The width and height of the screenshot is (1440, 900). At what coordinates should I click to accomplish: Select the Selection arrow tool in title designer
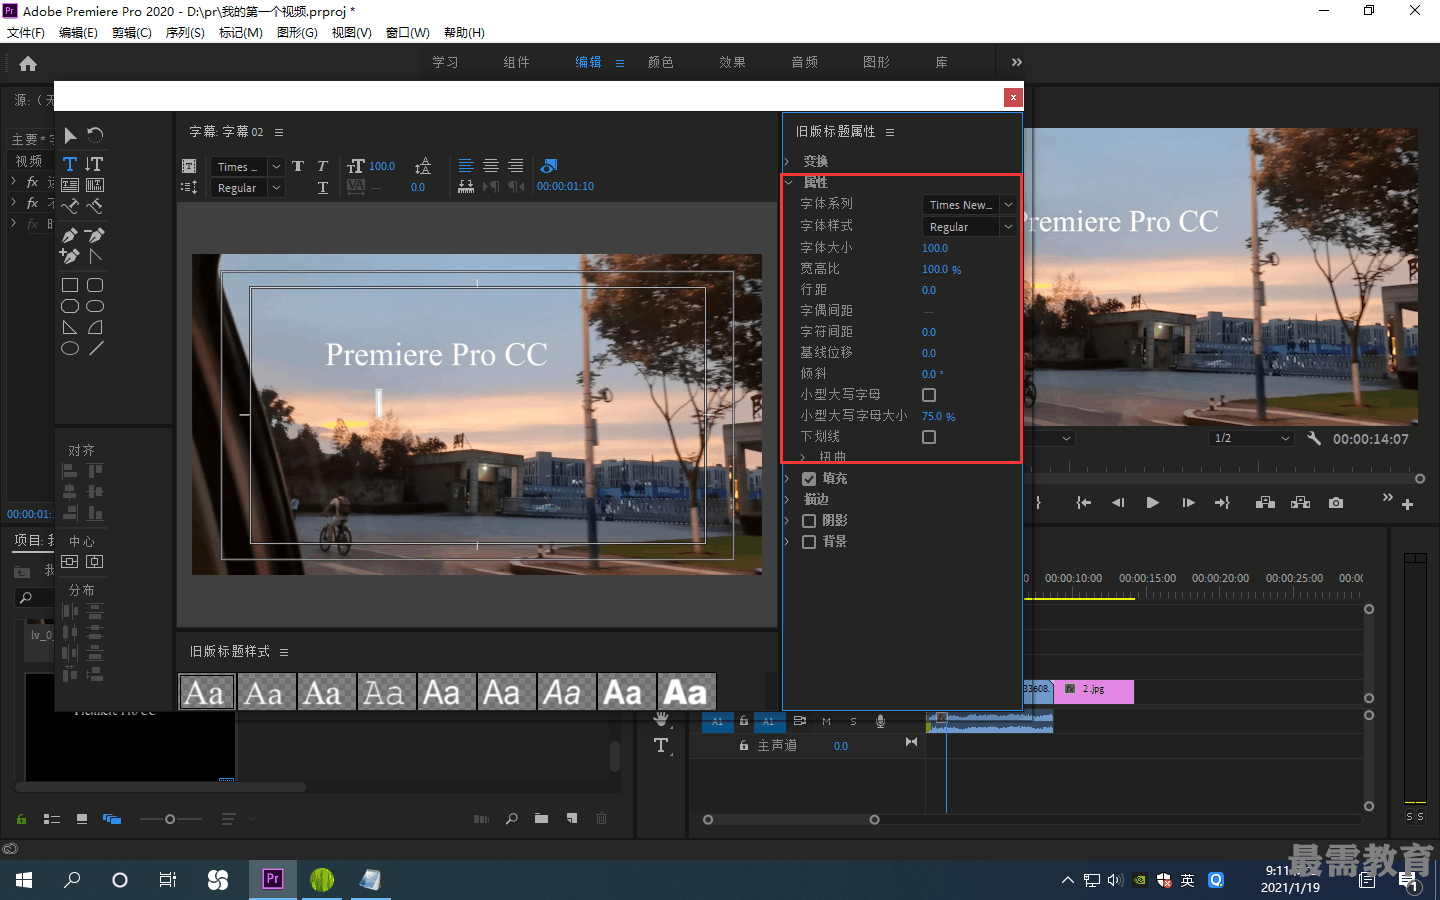[x=70, y=135]
